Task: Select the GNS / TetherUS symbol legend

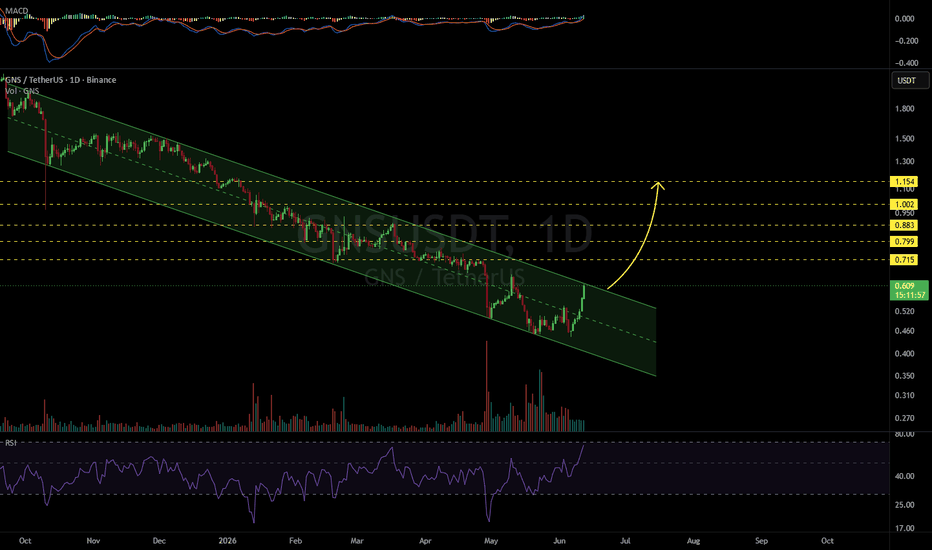Action: tap(61, 80)
